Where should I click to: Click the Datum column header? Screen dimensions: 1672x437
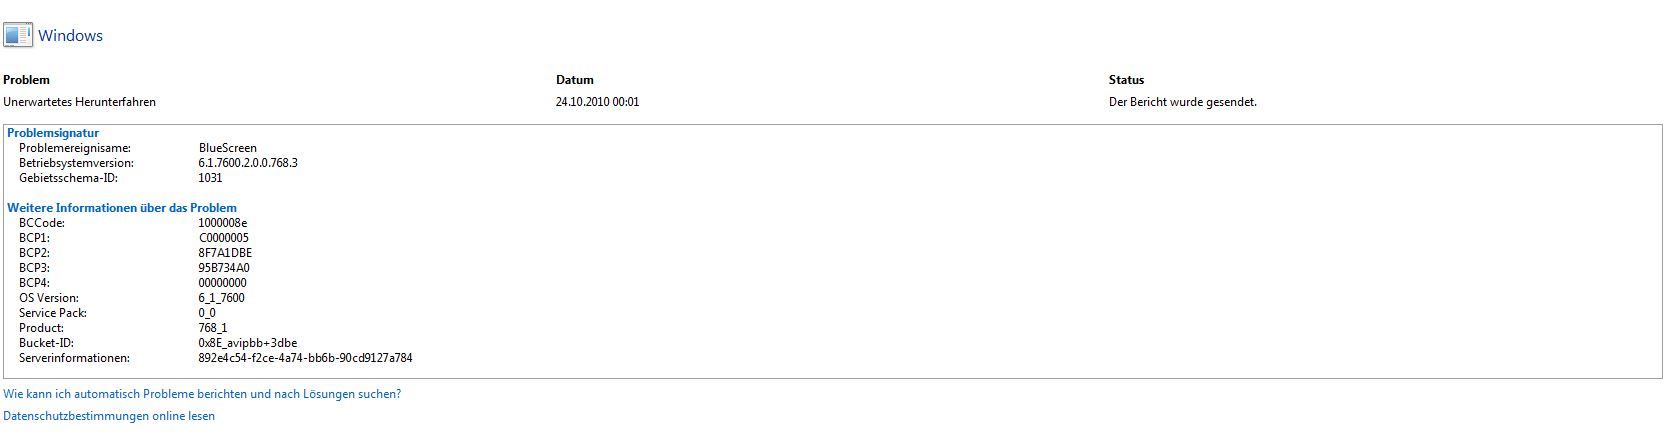(575, 80)
